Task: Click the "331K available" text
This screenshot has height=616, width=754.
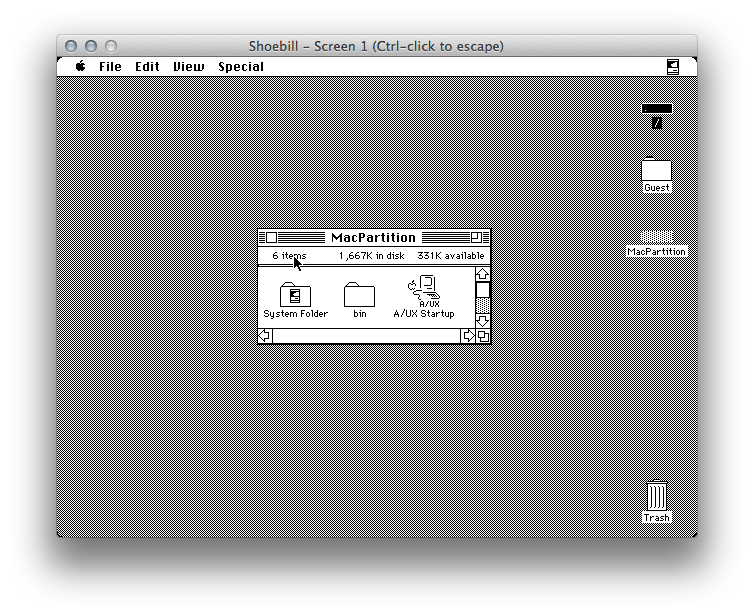Action: tap(451, 256)
